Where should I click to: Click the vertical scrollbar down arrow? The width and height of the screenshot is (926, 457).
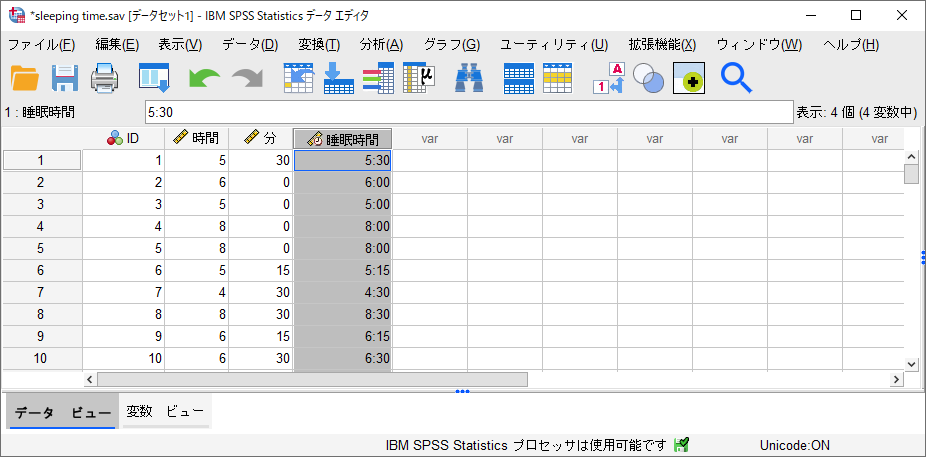pyautogui.click(x=912, y=364)
